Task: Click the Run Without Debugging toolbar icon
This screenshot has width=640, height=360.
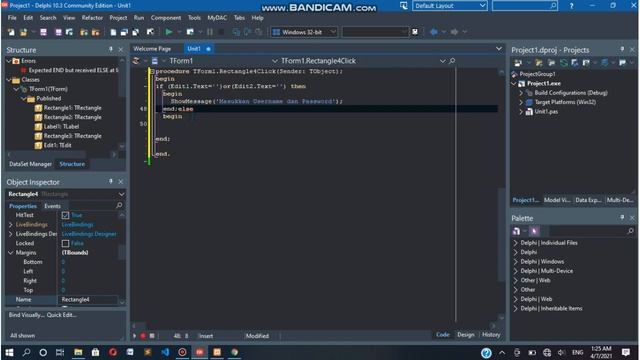Action: 190,32
